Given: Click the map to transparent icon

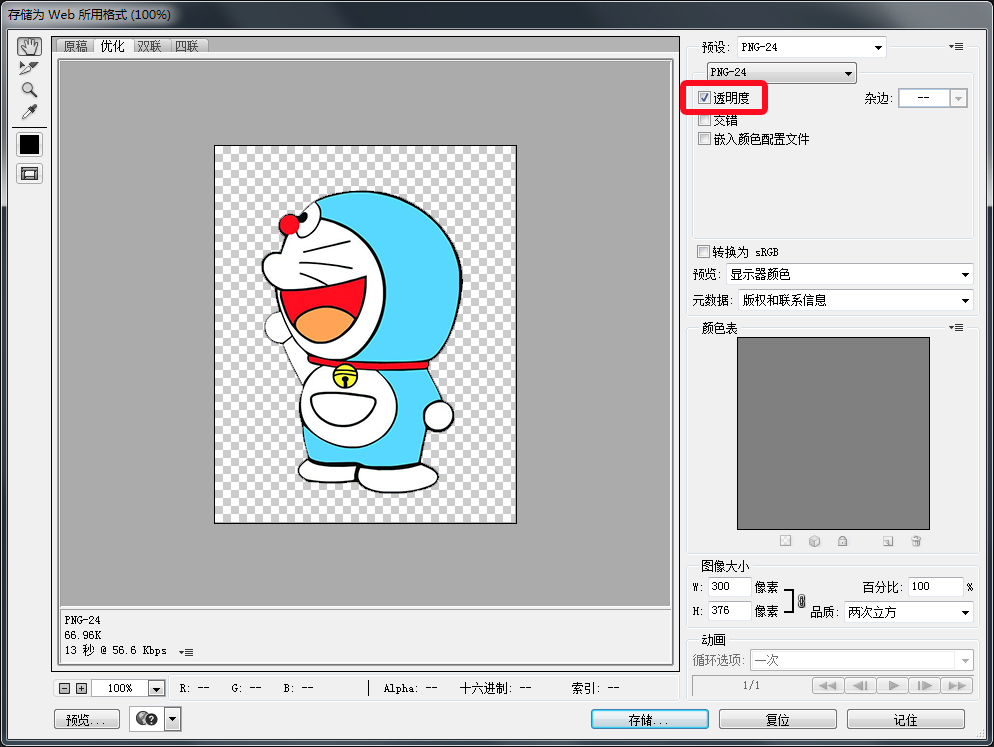Looking at the screenshot, I should click(785, 541).
